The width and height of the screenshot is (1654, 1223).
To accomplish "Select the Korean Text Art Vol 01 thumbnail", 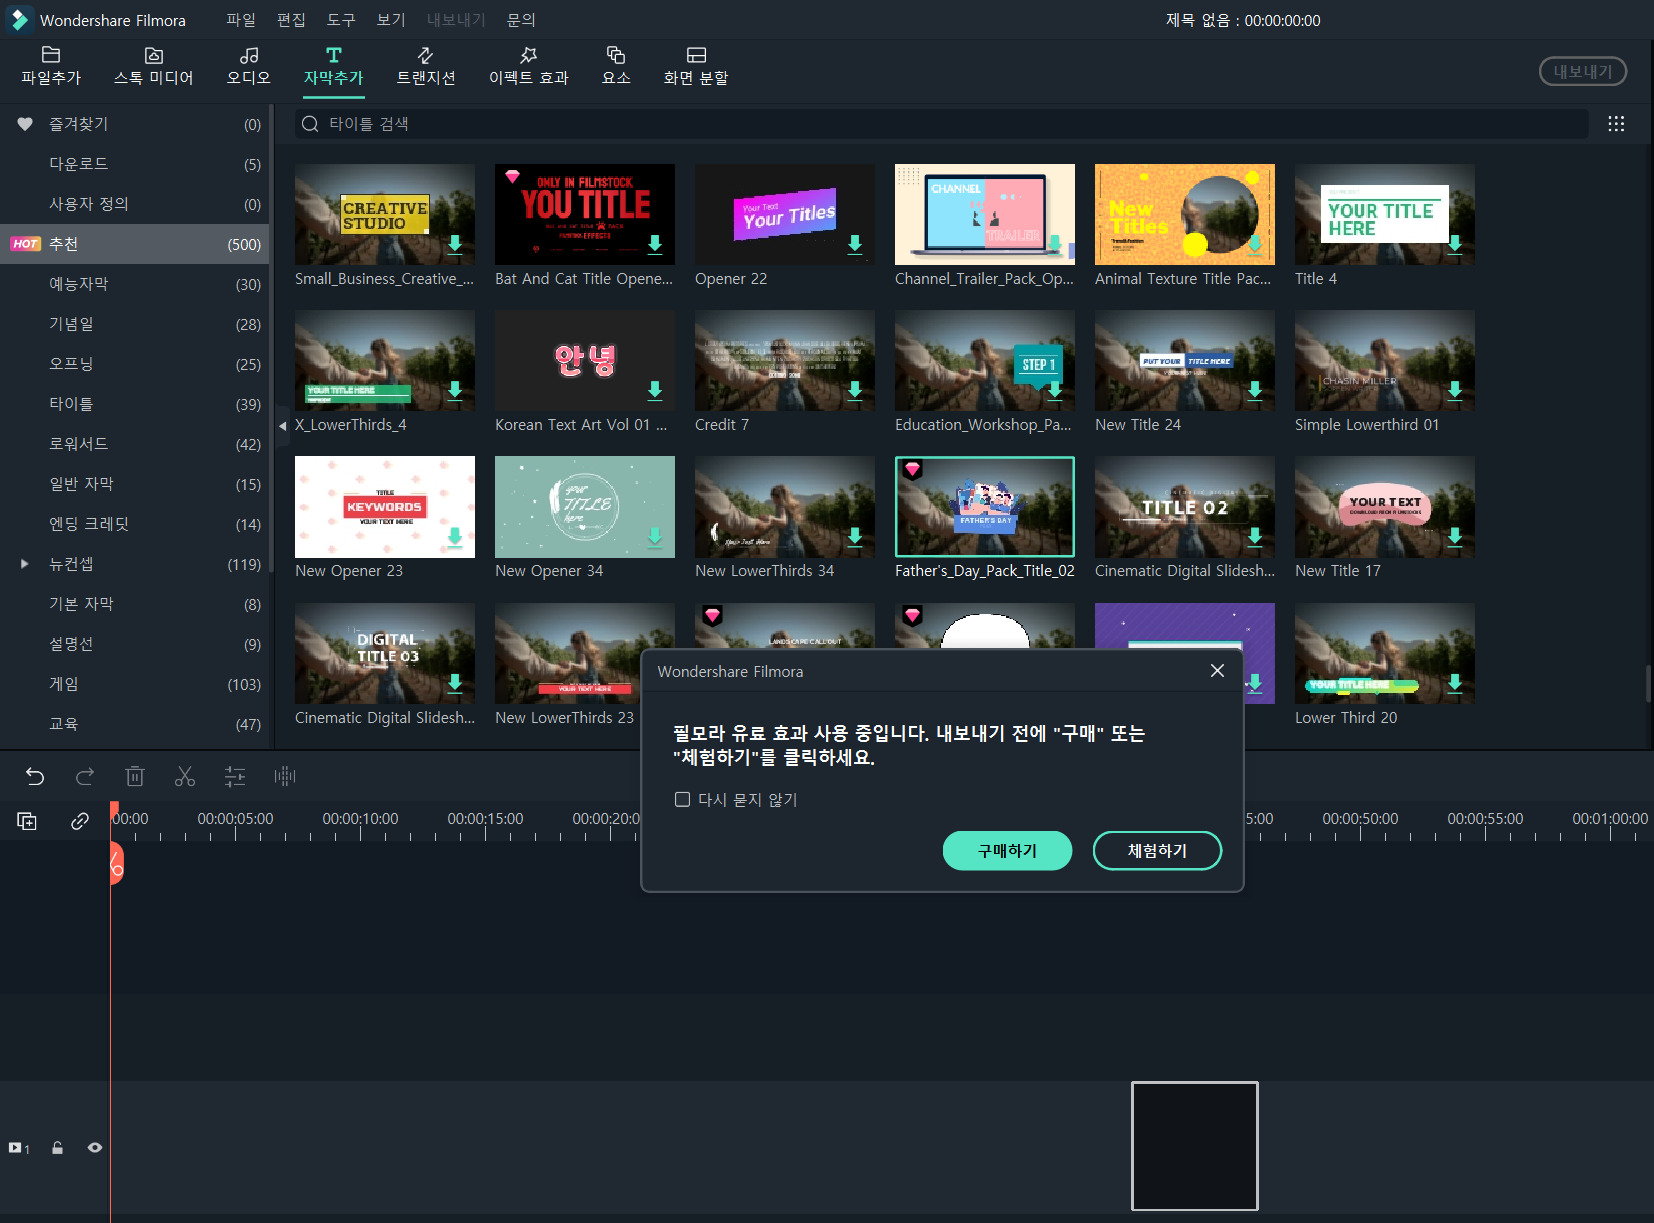I will pos(585,361).
